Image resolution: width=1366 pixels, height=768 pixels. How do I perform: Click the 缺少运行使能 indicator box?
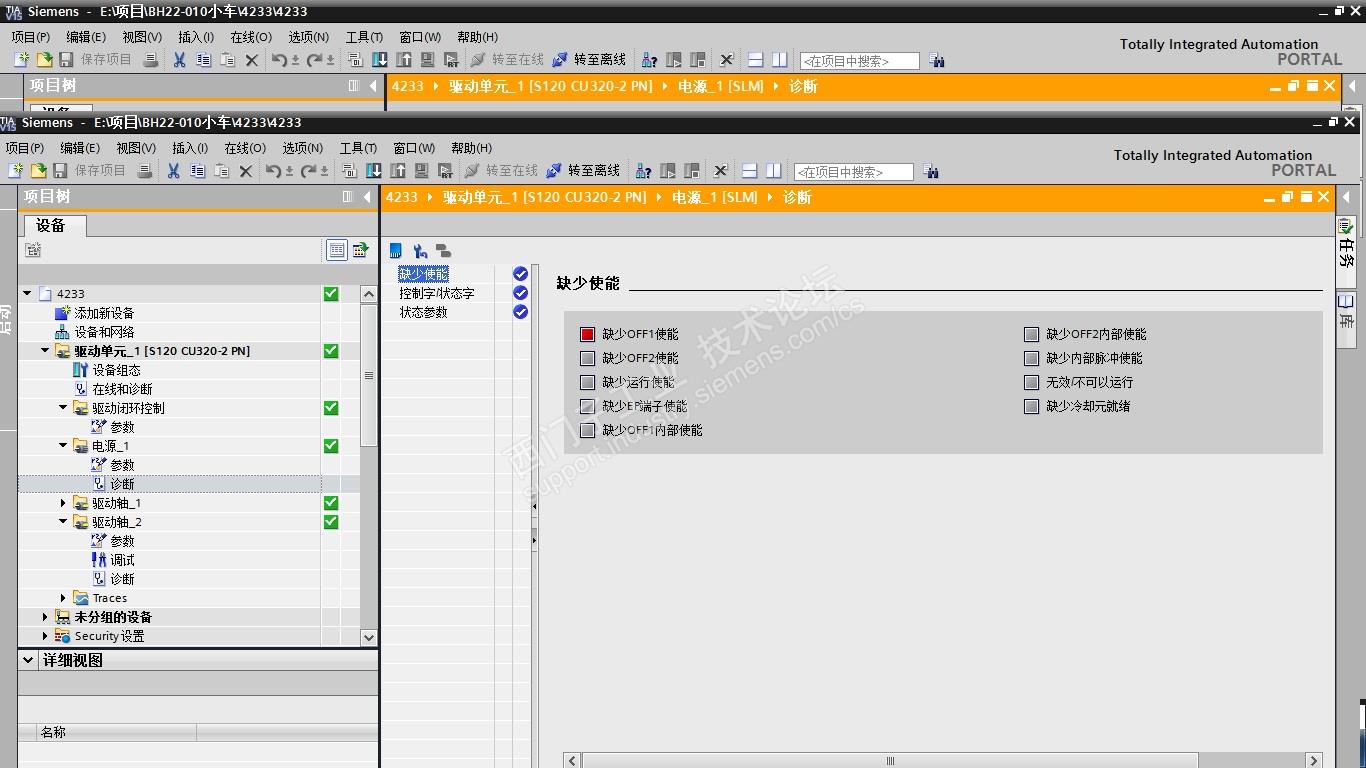(587, 382)
